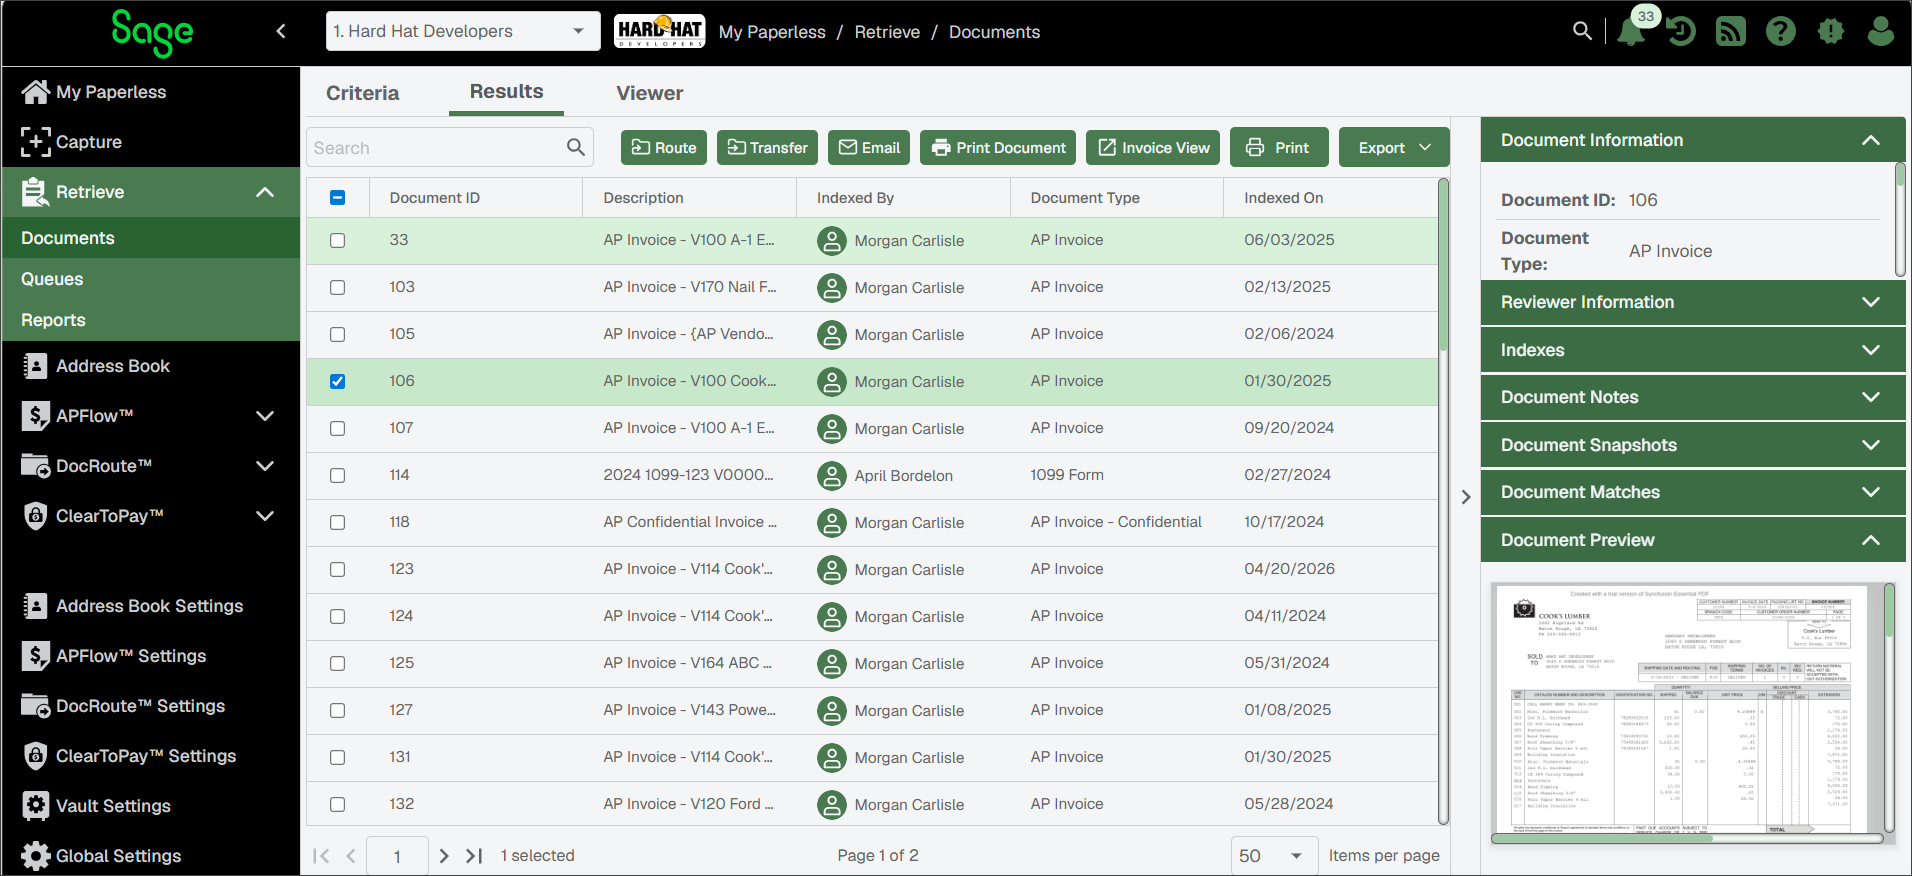Image resolution: width=1912 pixels, height=876 pixels.
Task: Click the search magnifier in results search box
Action: 576,147
